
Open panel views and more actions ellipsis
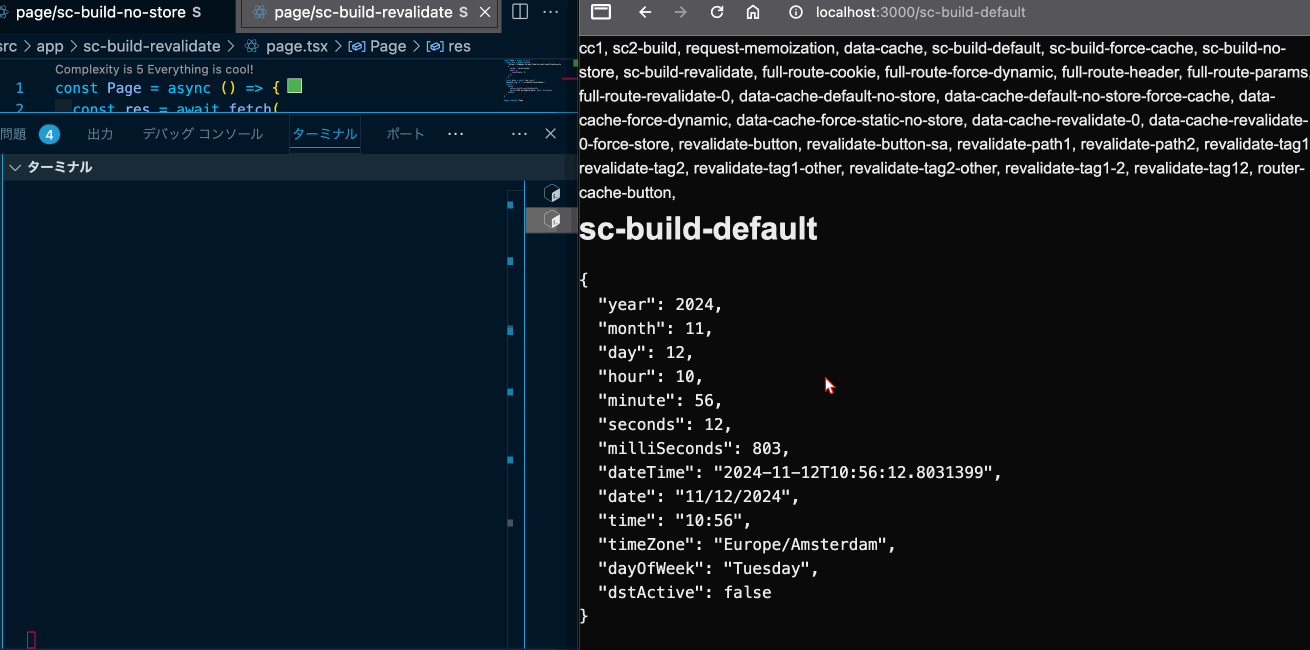519,134
